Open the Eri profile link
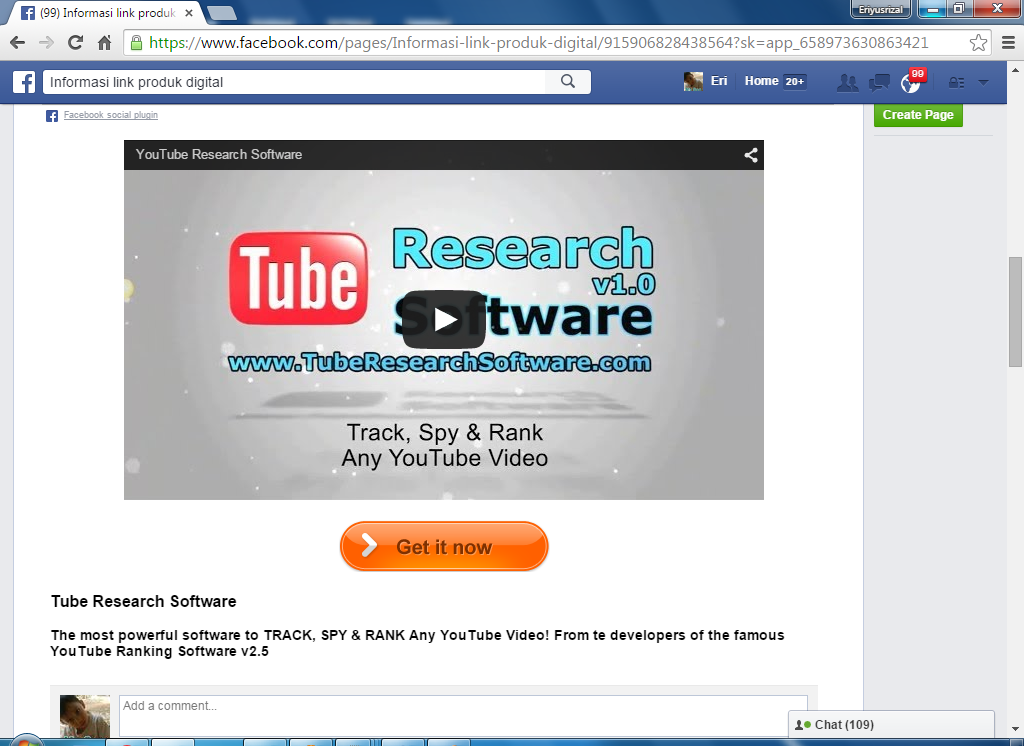Image resolution: width=1024 pixels, height=746 pixels. pyautogui.click(x=719, y=81)
